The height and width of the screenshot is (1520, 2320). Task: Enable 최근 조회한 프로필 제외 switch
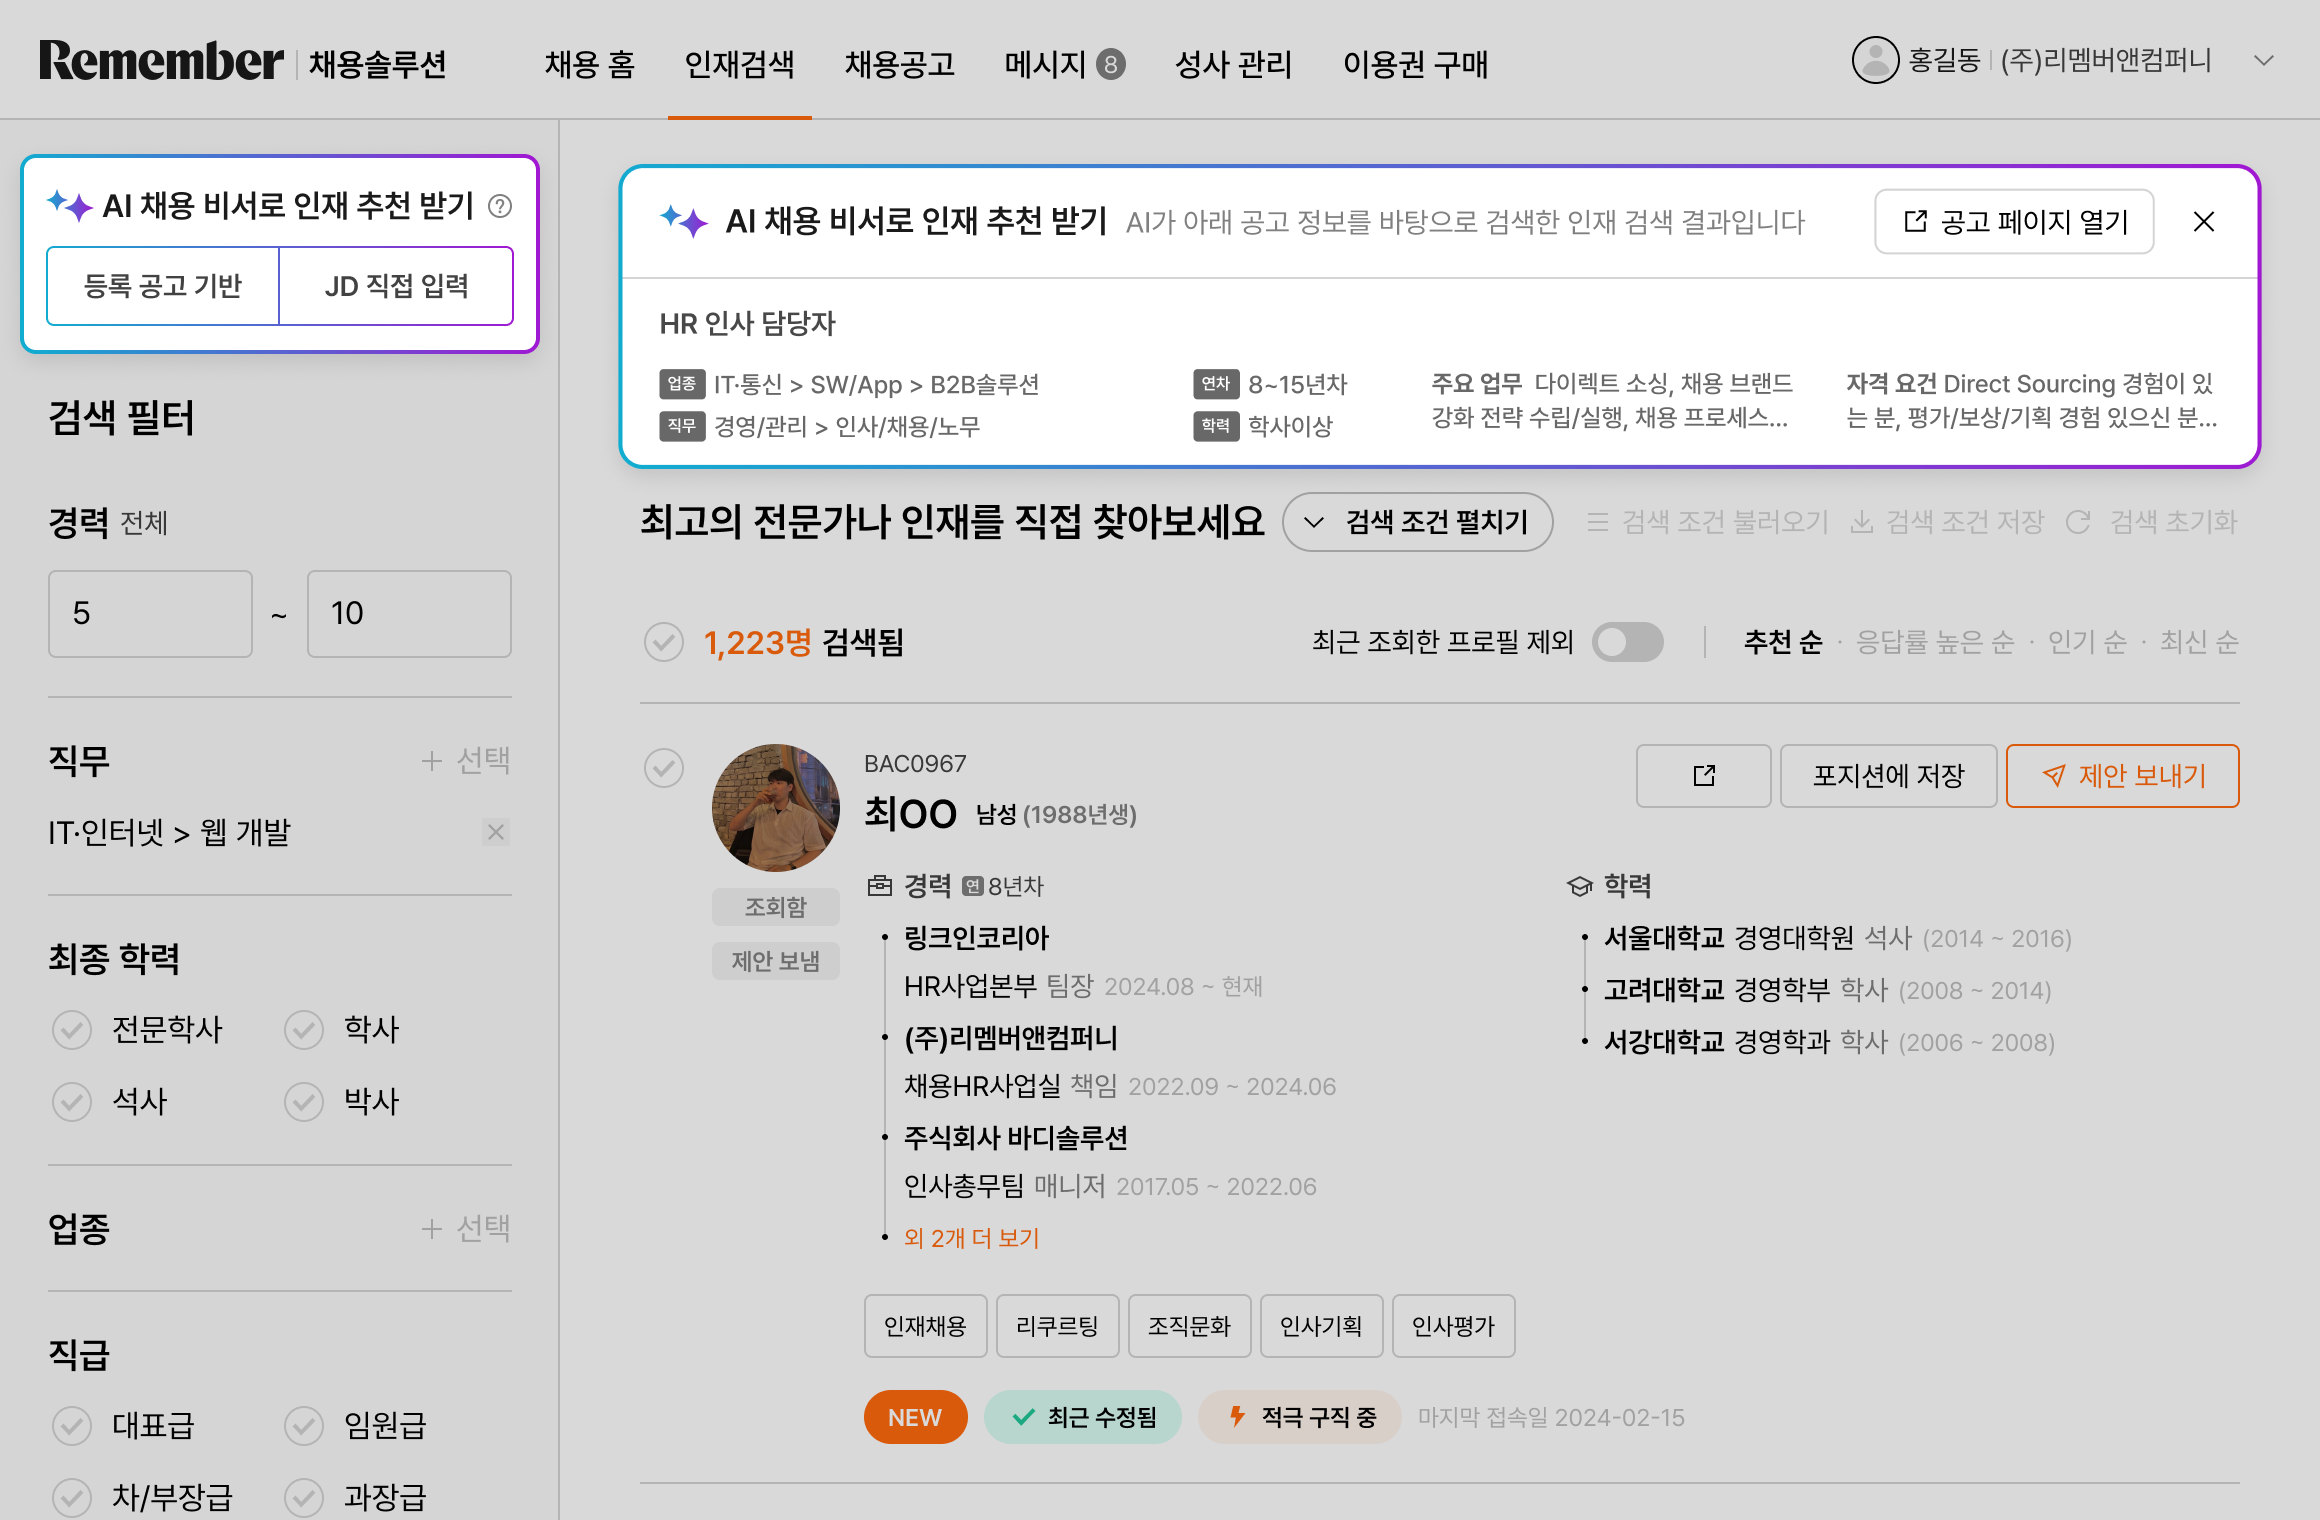(1627, 641)
